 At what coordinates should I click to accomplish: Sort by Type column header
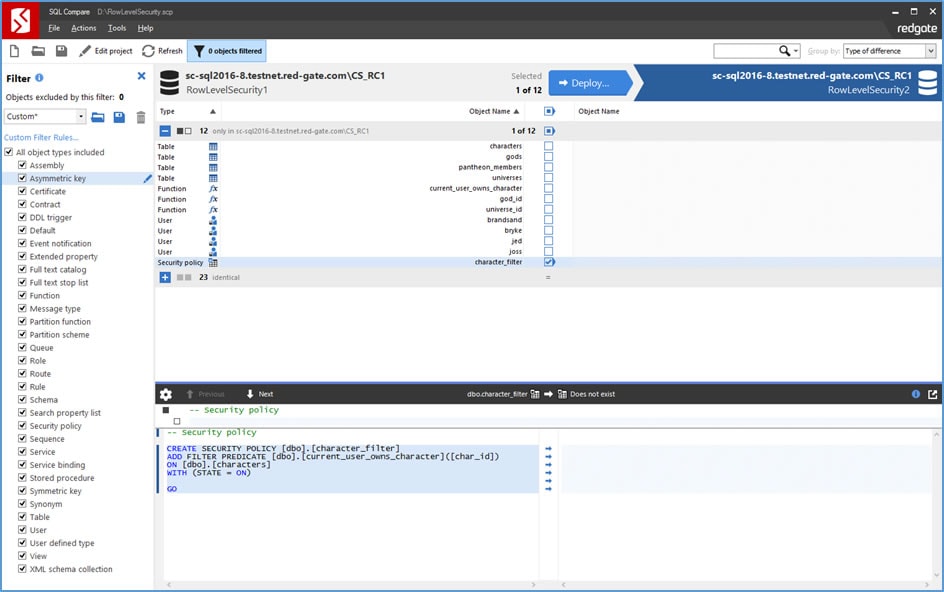click(187, 111)
